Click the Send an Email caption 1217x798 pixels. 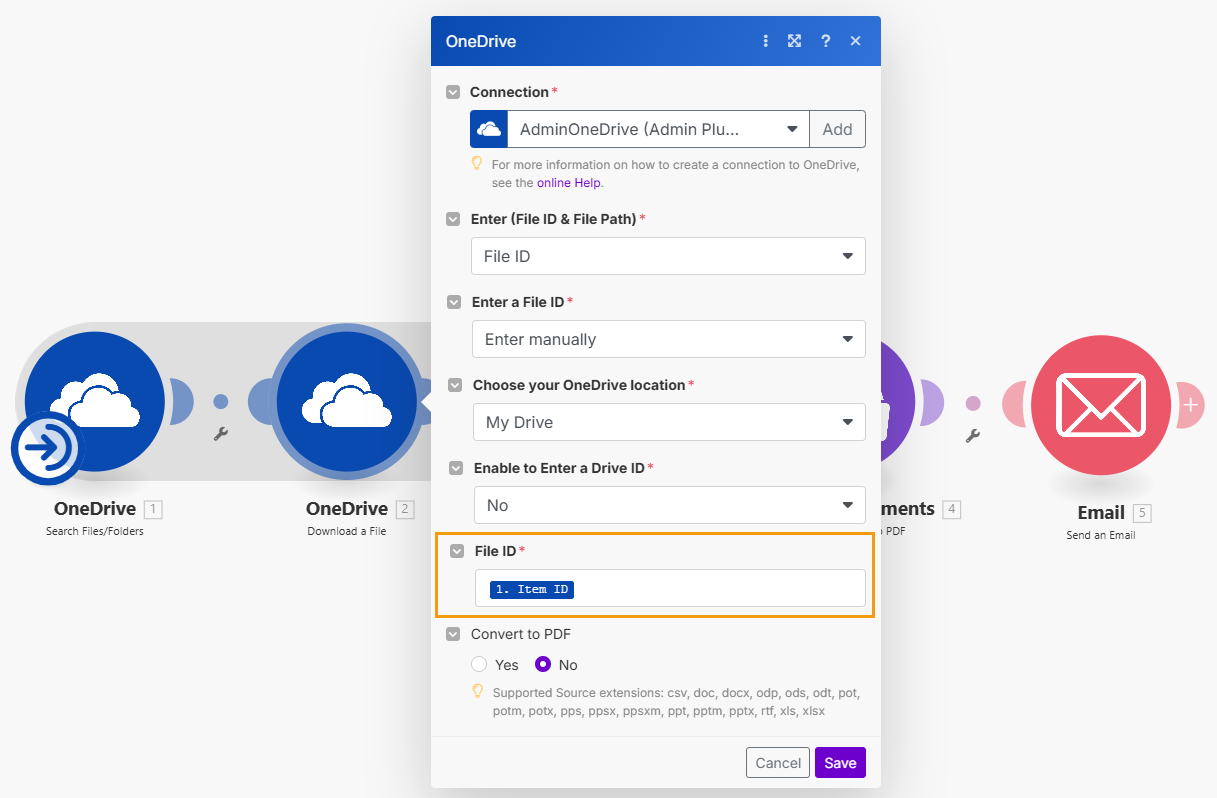pos(1101,535)
